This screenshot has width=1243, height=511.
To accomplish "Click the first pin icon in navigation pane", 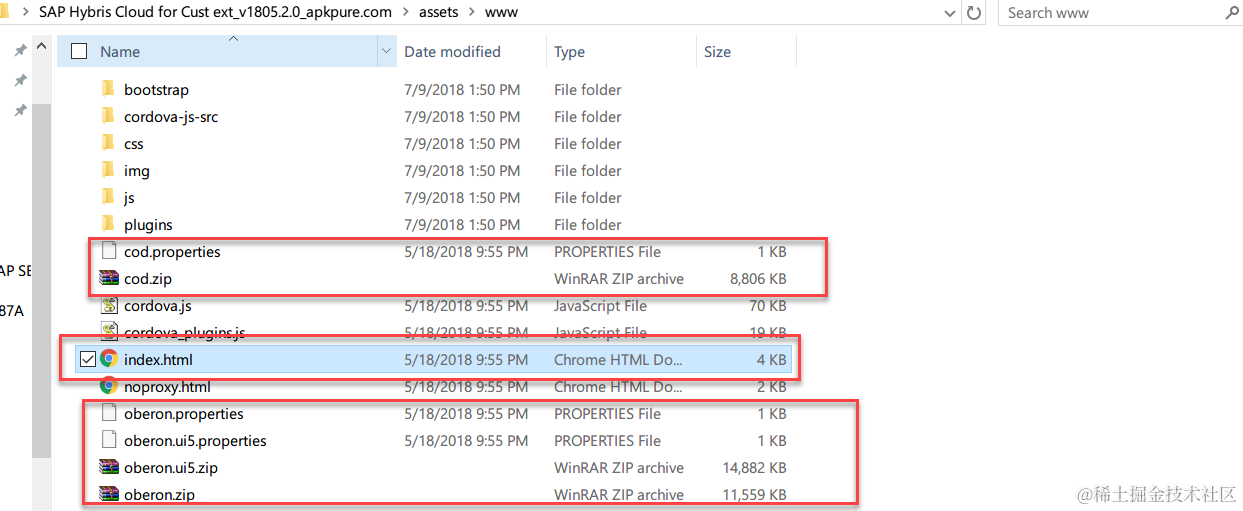I will pyautogui.click(x=20, y=49).
